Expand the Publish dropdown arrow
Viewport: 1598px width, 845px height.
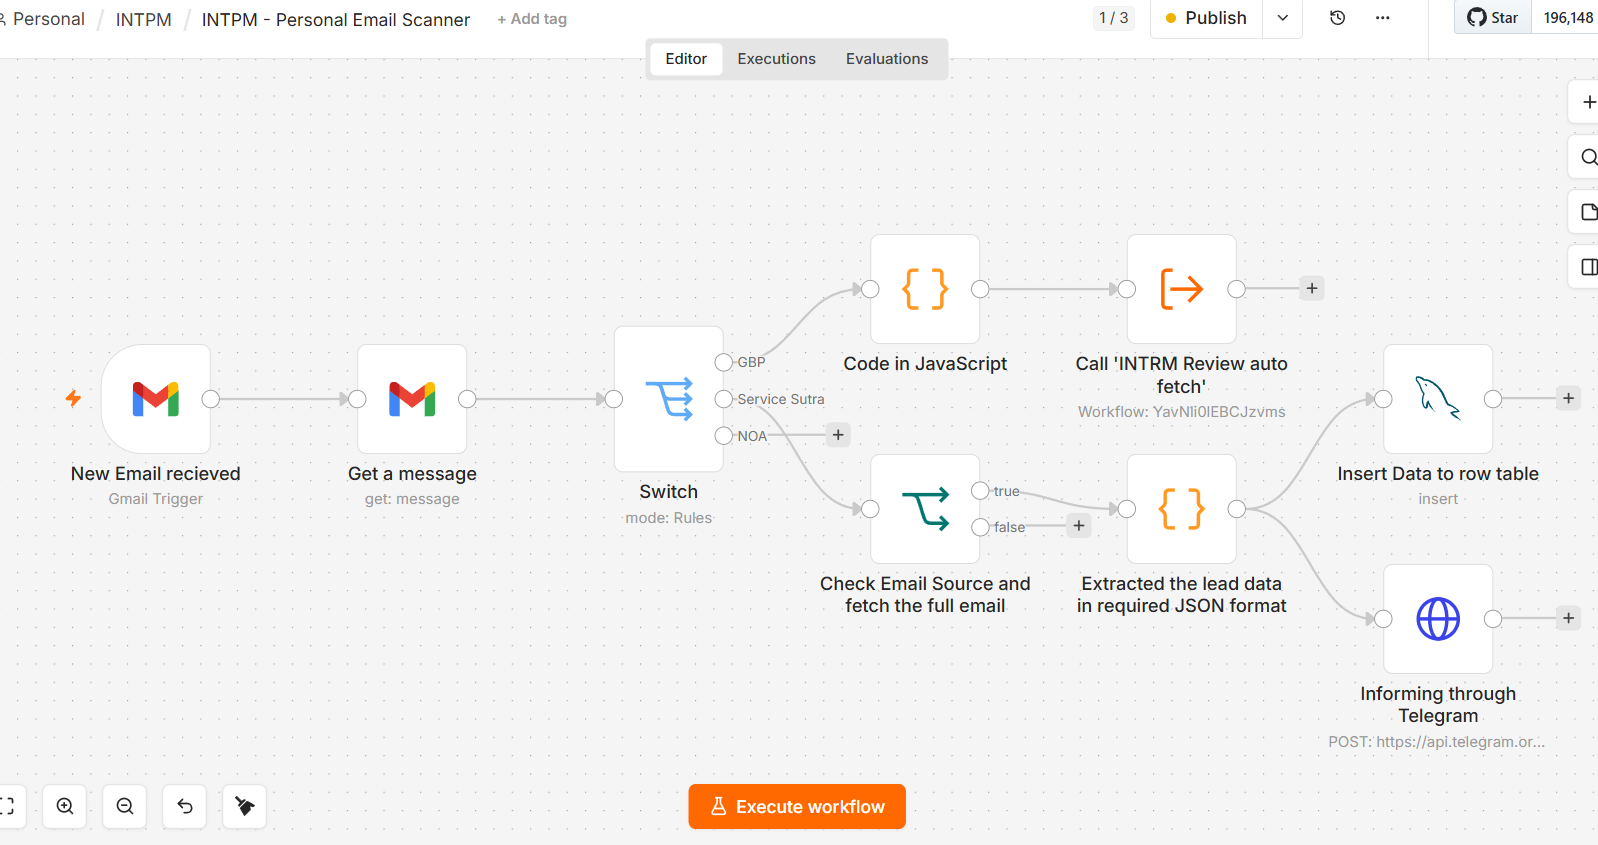pyautogui.click(x=1283, y=18)
